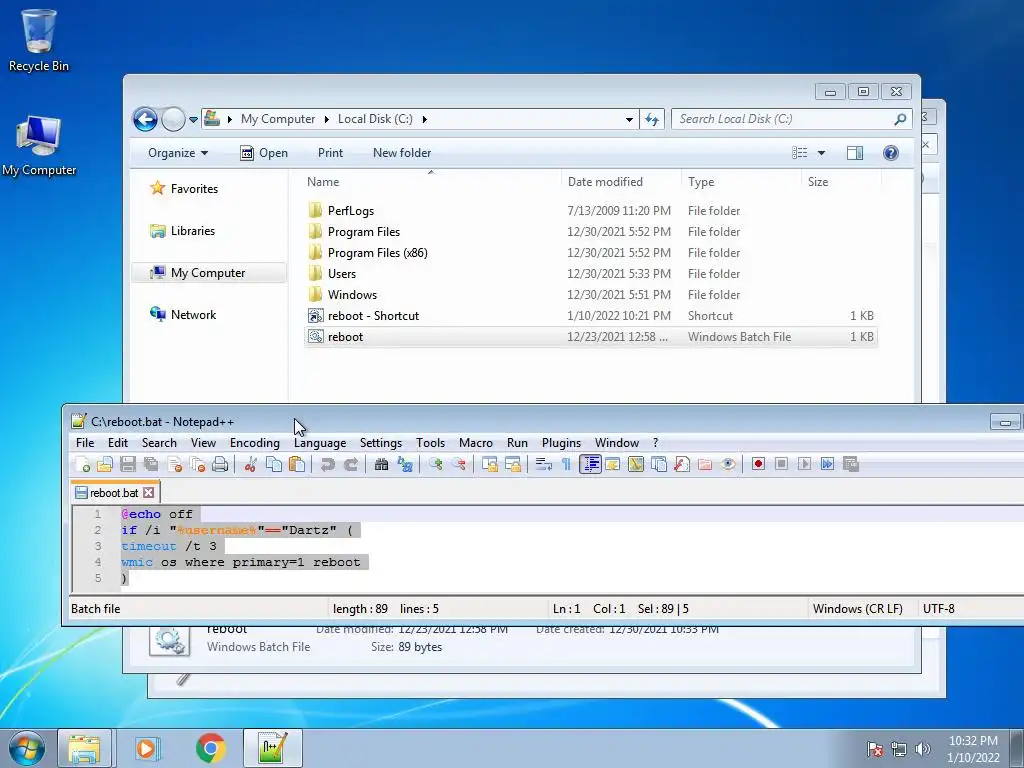The width and height of the screenshot is (1024, 768).
Task: Click run macro multiple times icon
Action: coord(827,464)
